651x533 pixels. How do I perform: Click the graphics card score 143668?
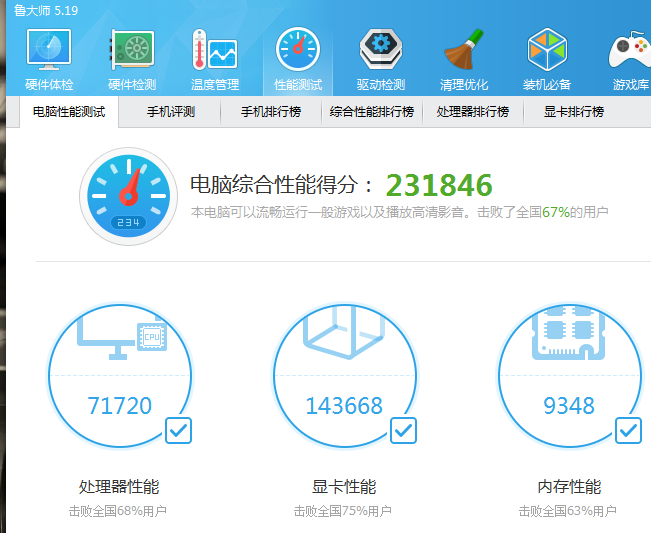pyautogui.click(x=344, y=406)
